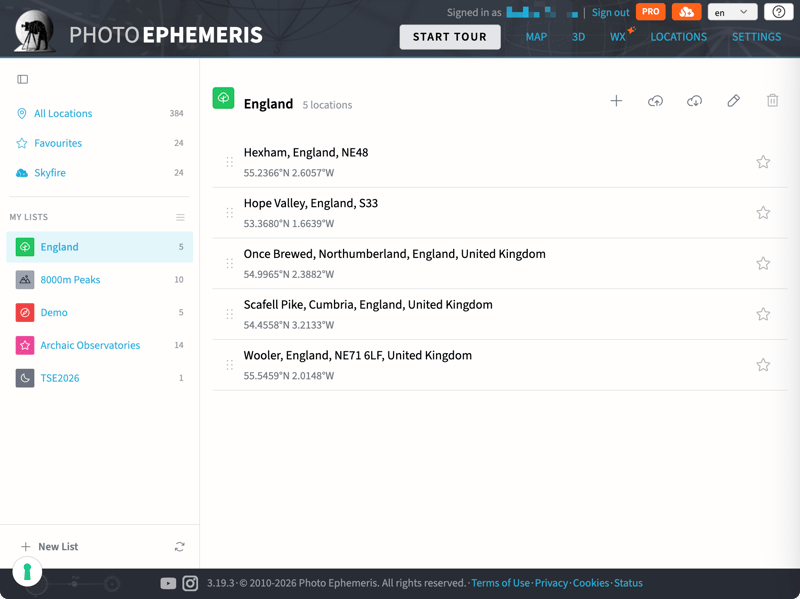This screenshot has width=800, height=599.
Task: Select the Demo list
Action: click(x=99, y=312)
